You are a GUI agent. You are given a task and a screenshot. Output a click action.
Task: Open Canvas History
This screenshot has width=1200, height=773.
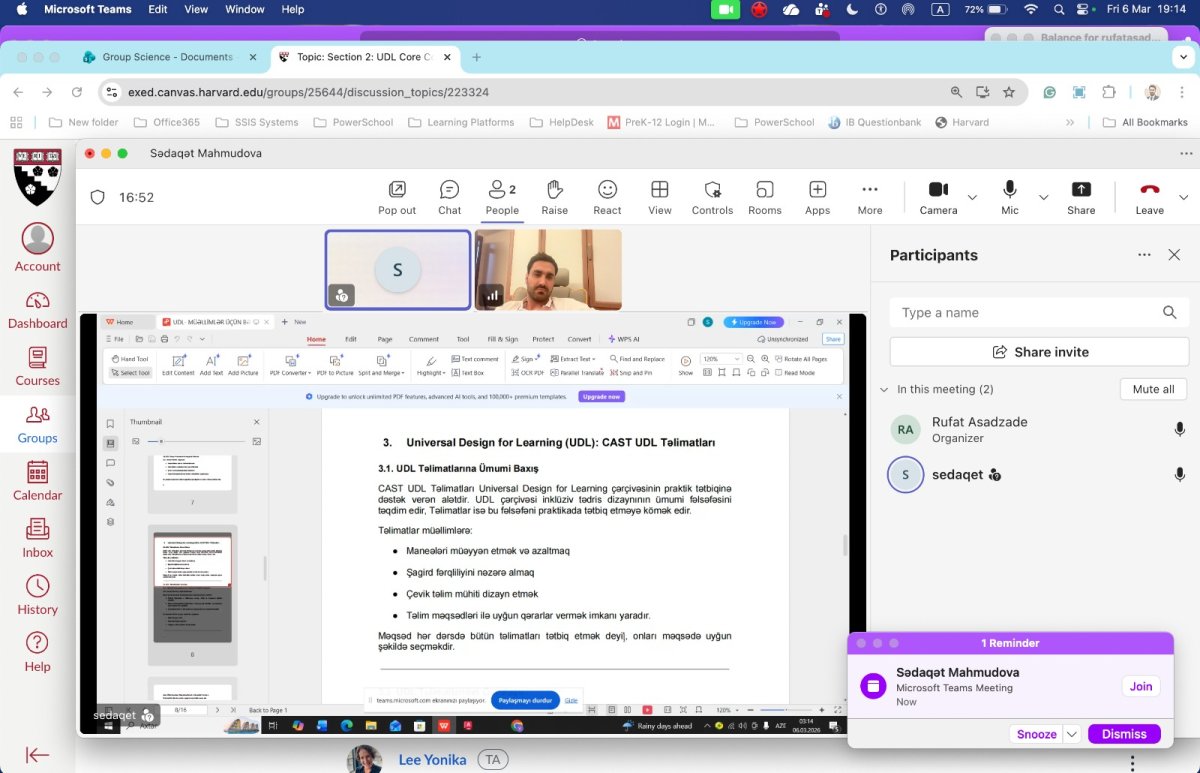pos(38,595)
